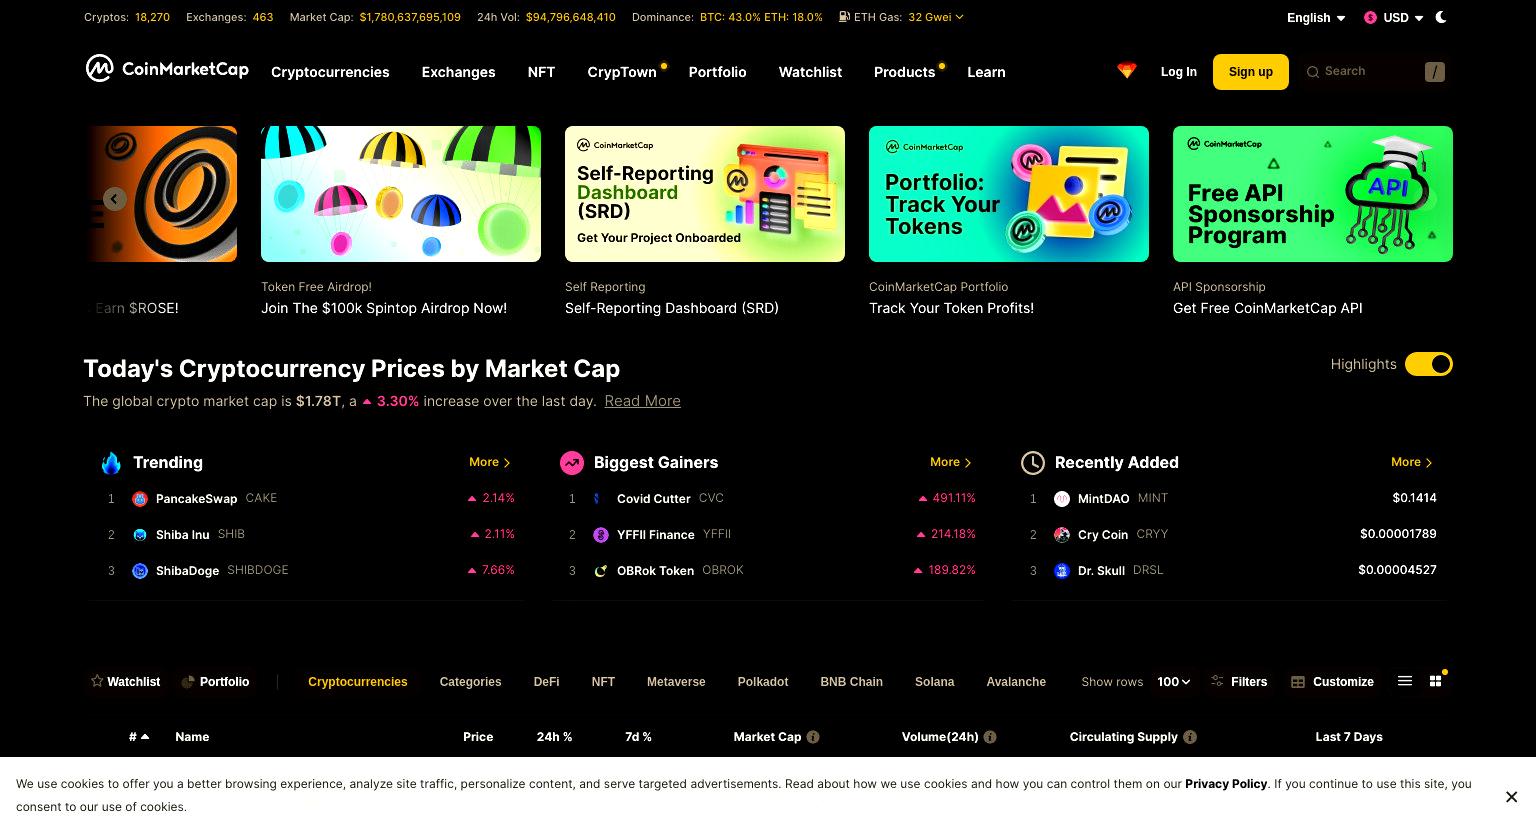Click Market Cap info icon
The height and width of the screenshot is (834, 1536).
click(x=813, y=737)
